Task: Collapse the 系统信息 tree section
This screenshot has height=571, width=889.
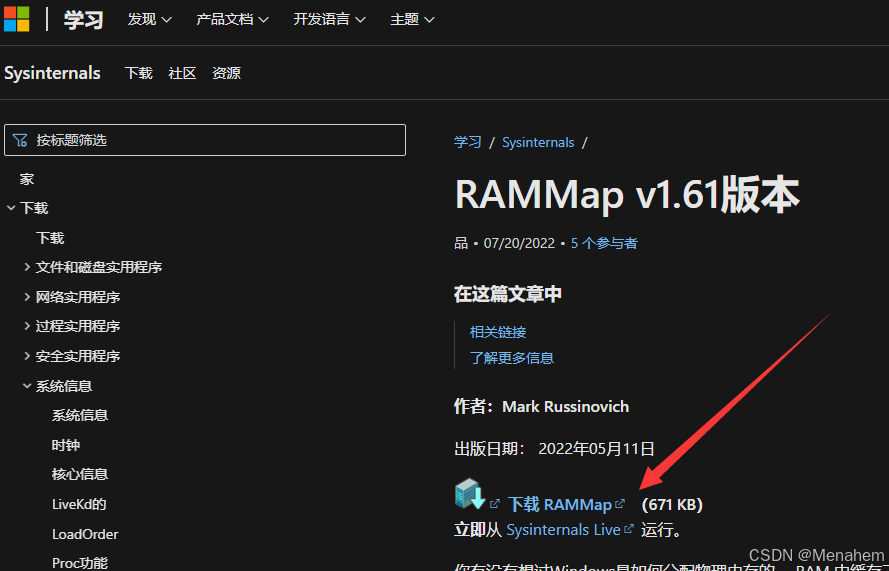Action: tap(27, 386)
